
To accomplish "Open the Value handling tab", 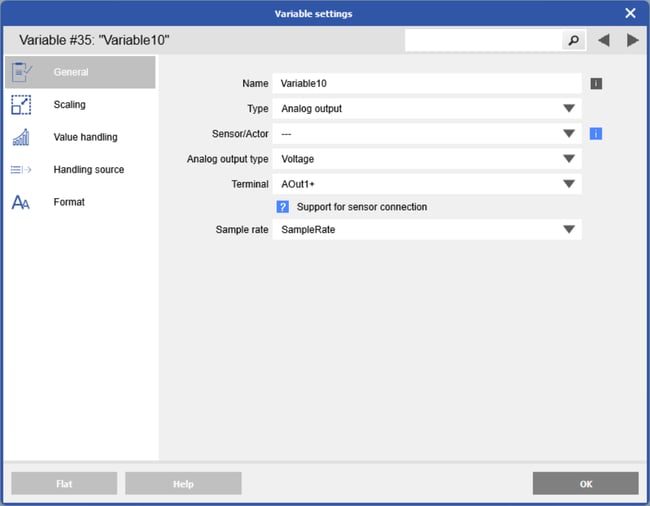I will (85, 137).
